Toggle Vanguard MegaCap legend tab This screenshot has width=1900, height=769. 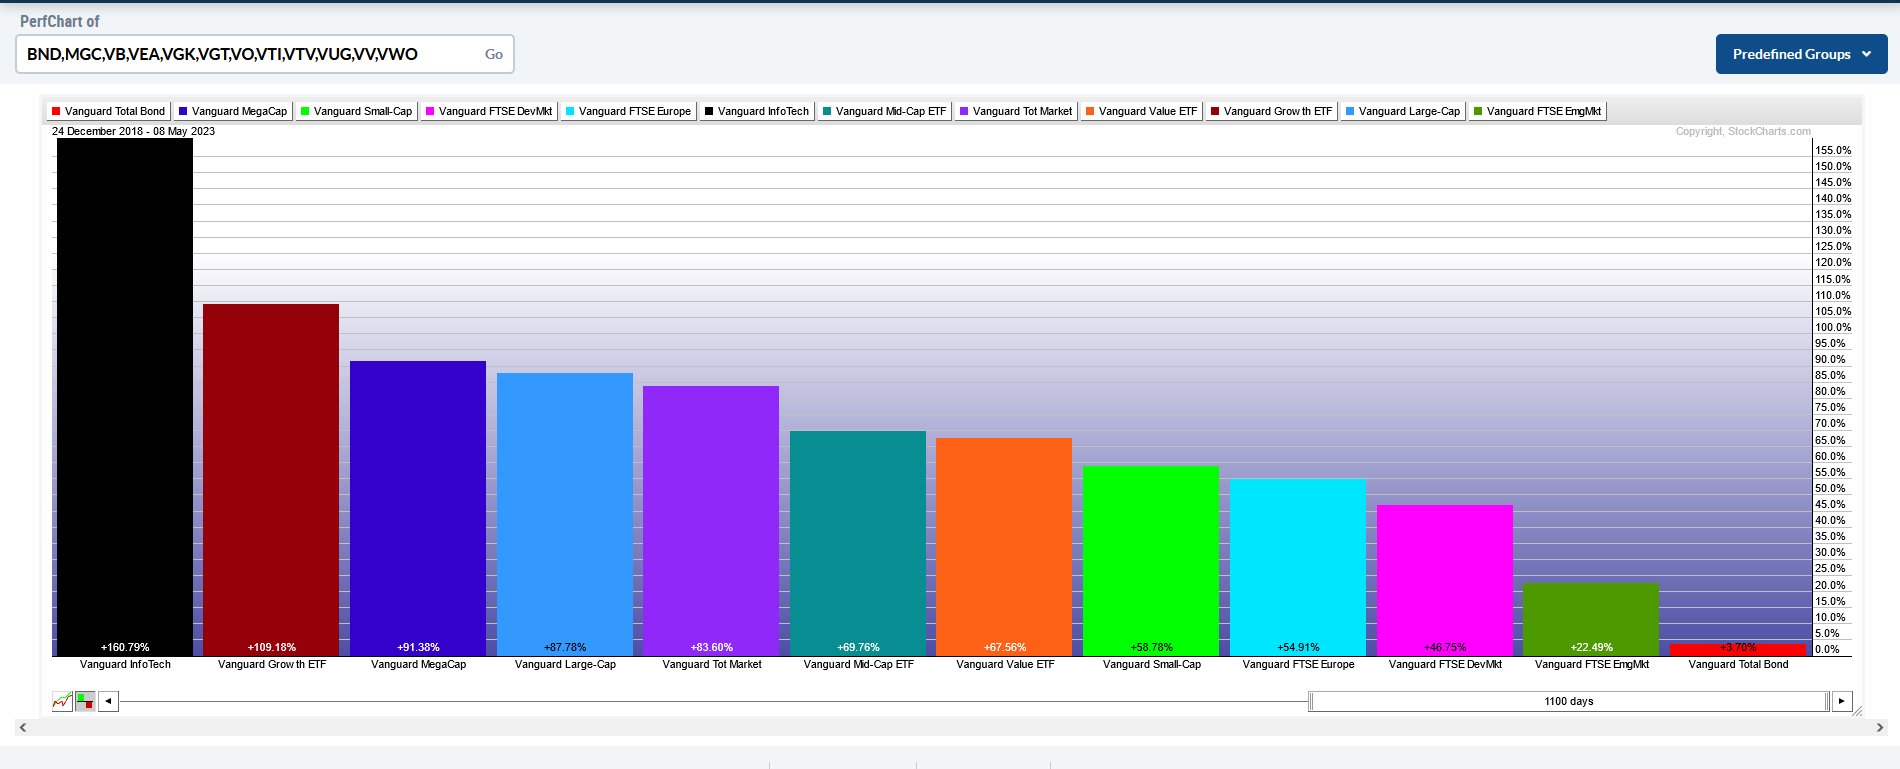click(233, 111)
